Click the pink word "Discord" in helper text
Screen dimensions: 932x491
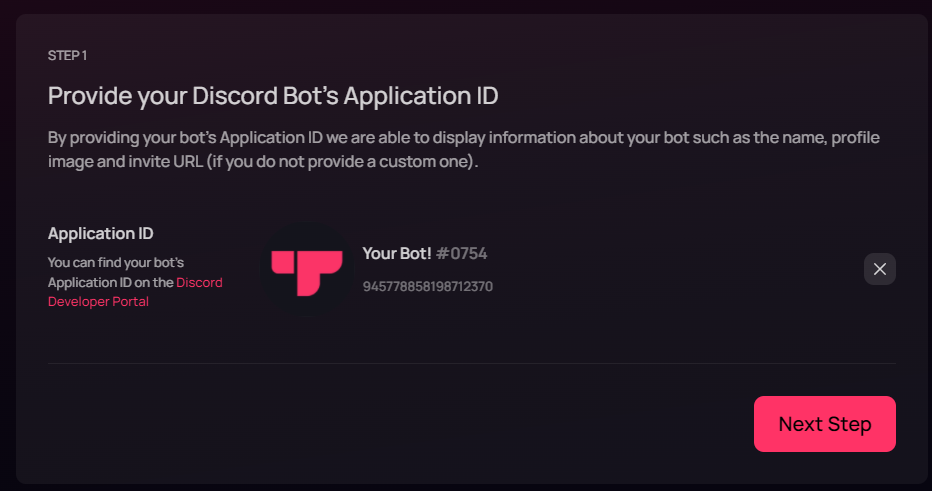coord(200,283)
